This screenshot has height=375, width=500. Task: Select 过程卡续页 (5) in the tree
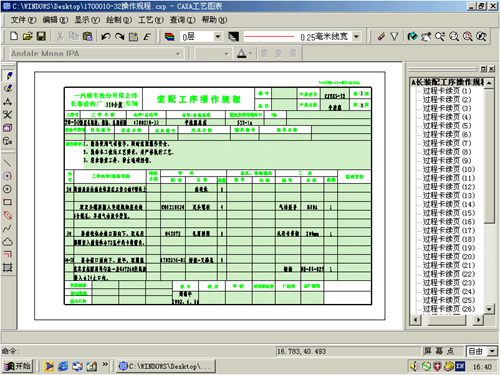click(x=447, y=126)
